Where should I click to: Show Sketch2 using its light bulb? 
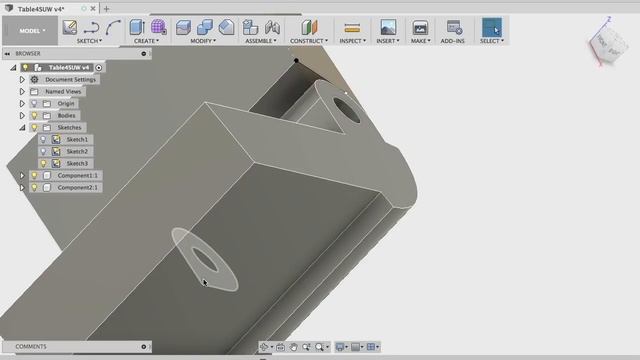tap(43, 151)
